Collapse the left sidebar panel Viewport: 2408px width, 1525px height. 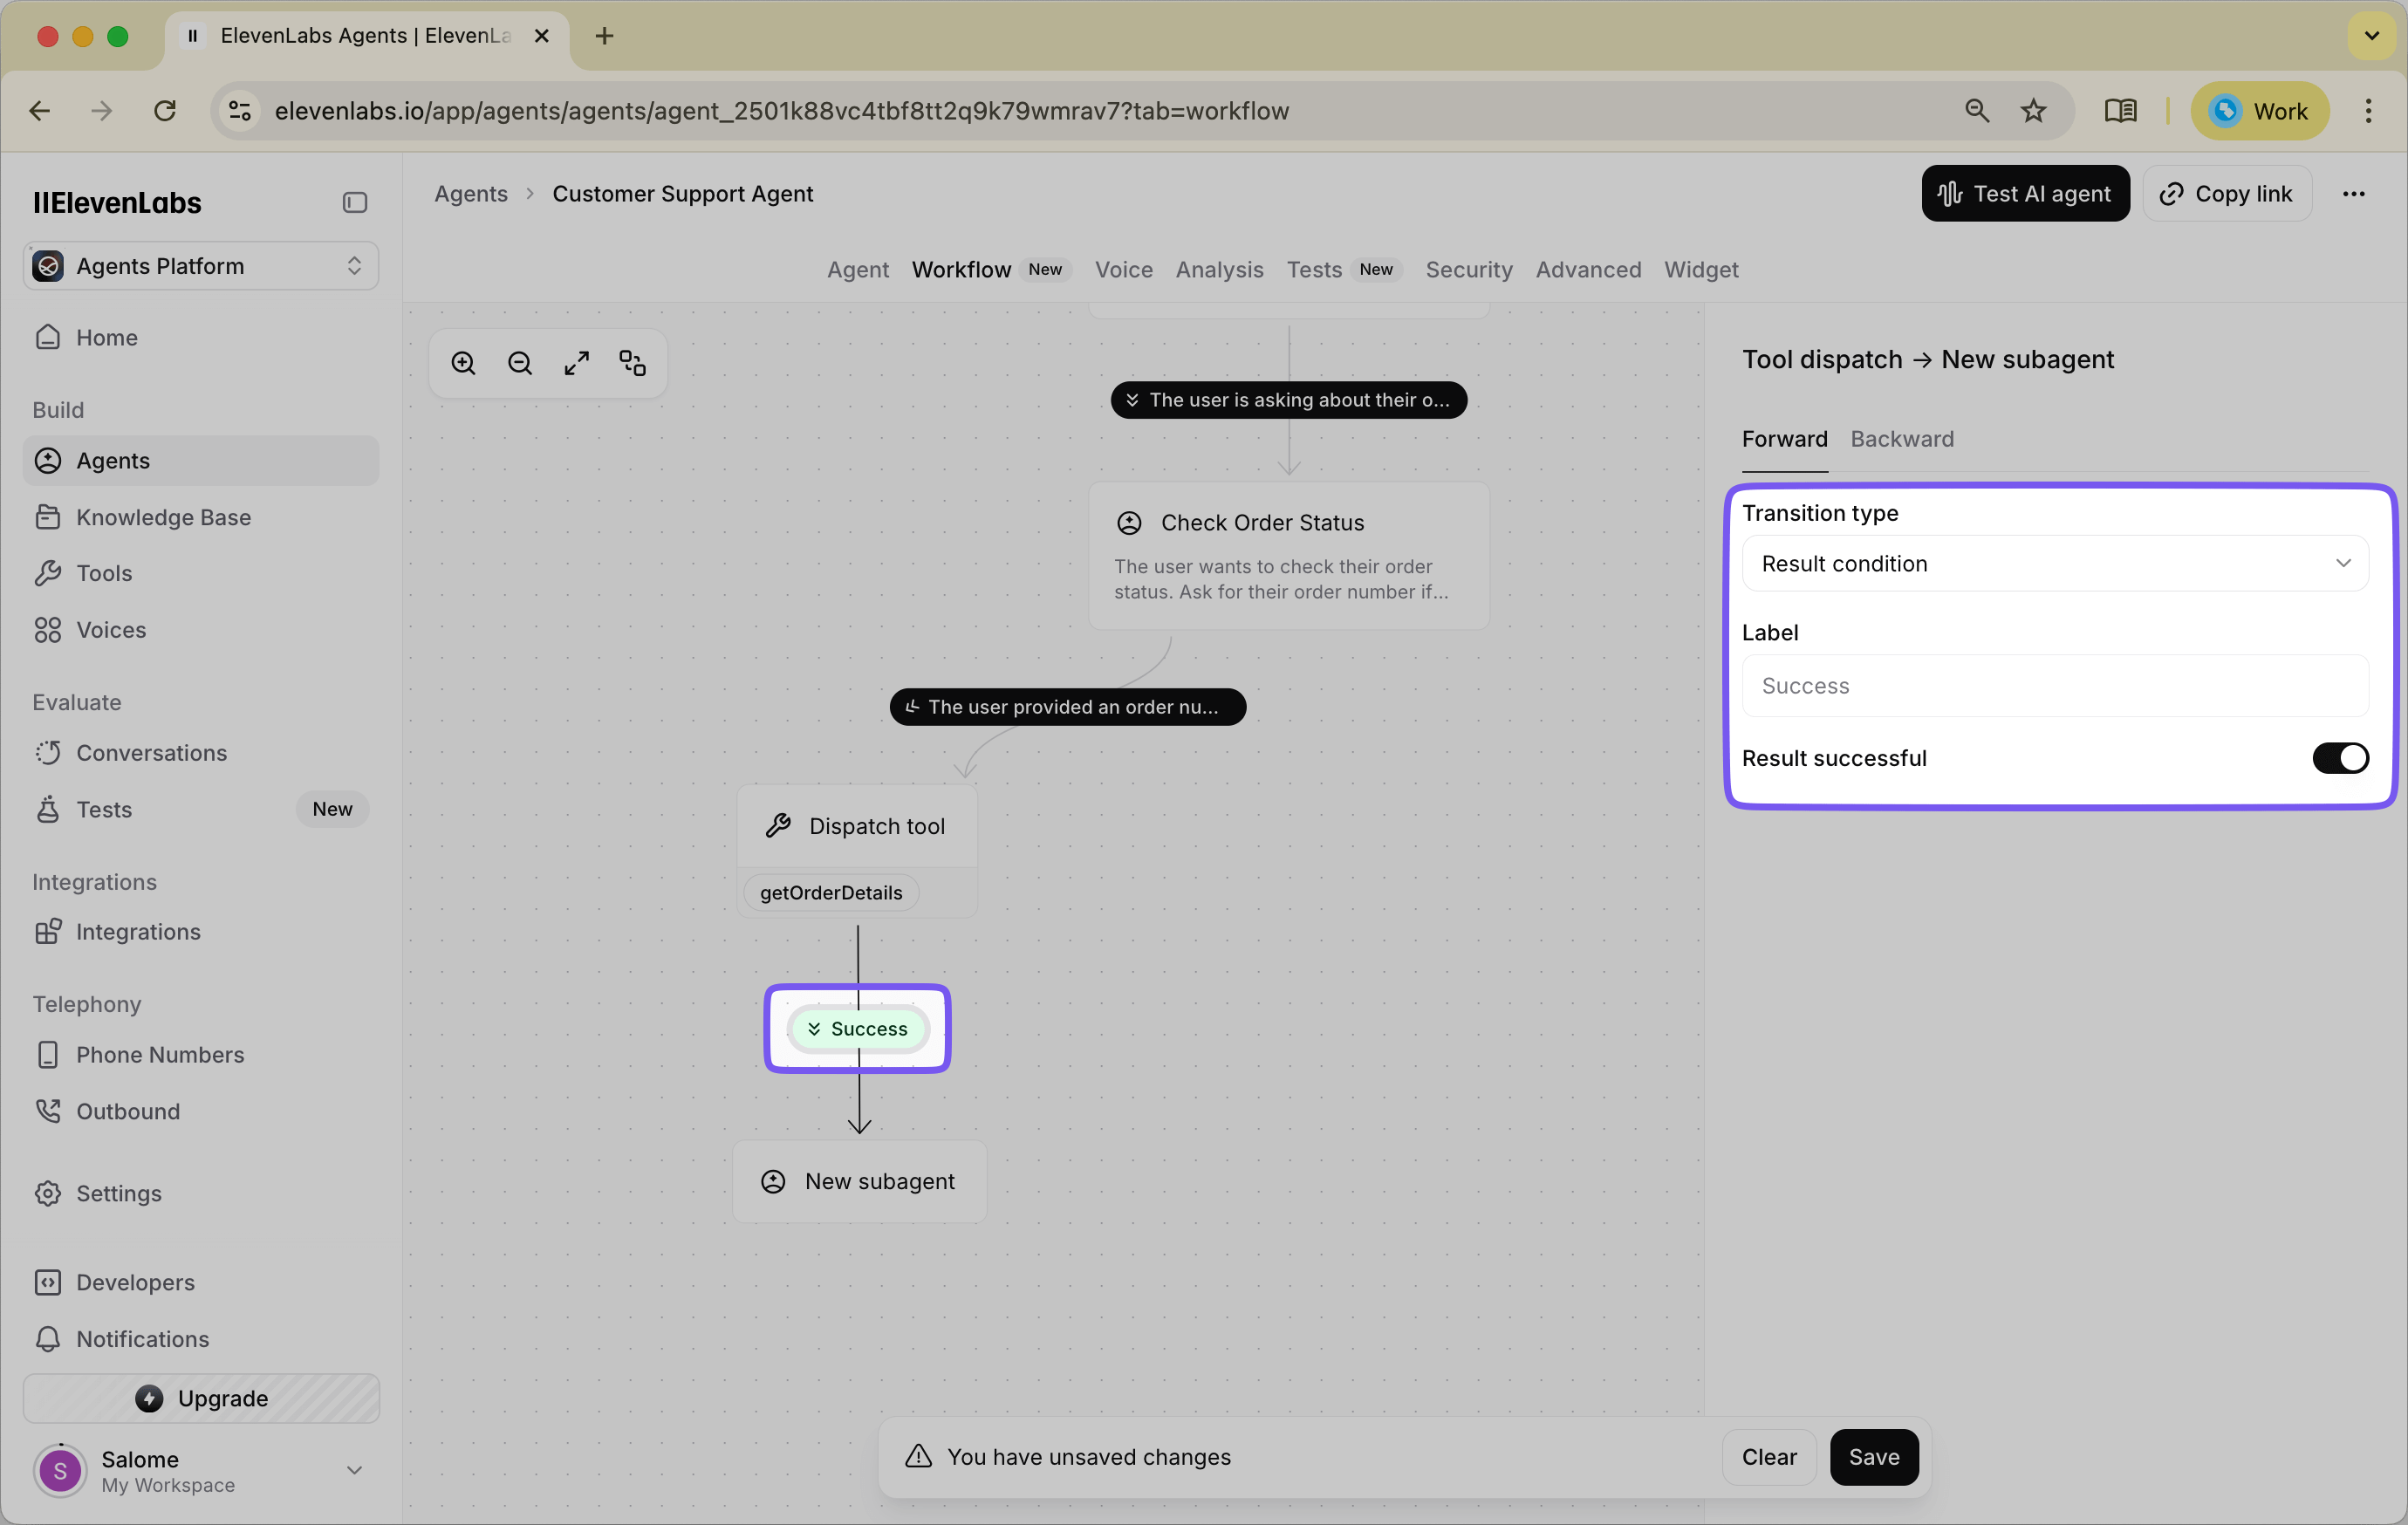click(x=354, y=202)
